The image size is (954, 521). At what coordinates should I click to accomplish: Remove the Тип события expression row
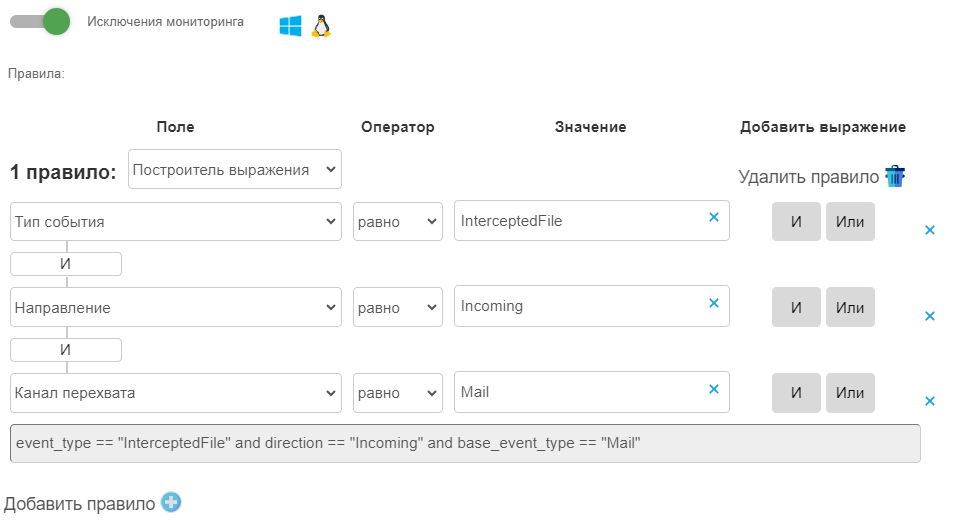929,230
